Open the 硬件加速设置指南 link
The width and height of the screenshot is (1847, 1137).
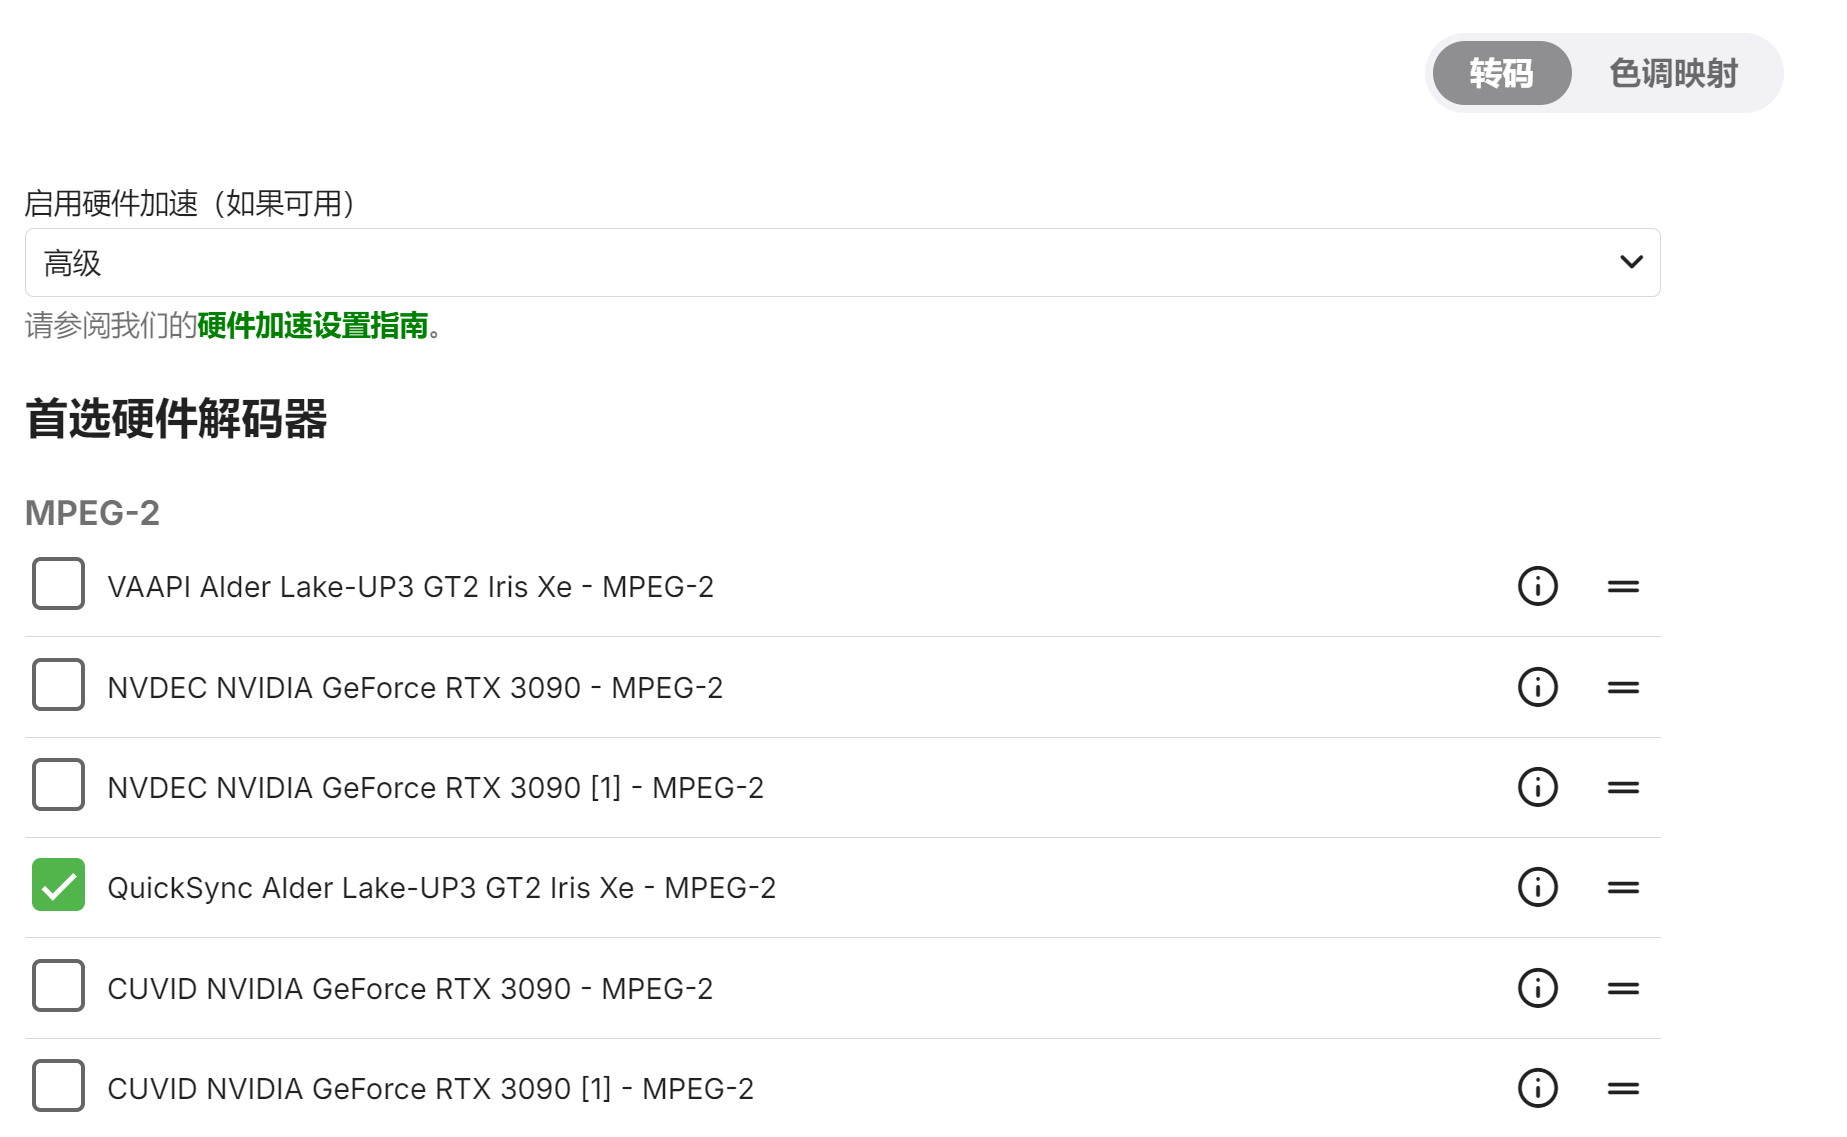pyautogui.click(x=313, y=325)
